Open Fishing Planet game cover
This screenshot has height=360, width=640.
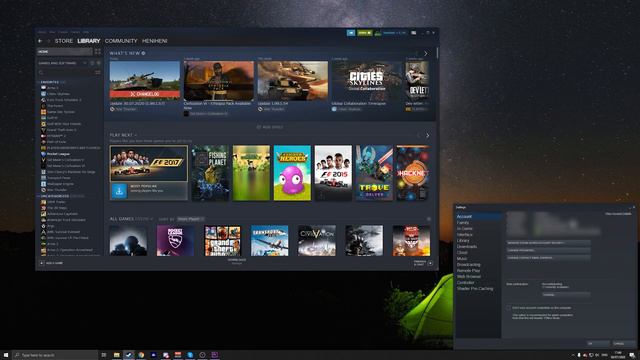[x=210, y=173]
